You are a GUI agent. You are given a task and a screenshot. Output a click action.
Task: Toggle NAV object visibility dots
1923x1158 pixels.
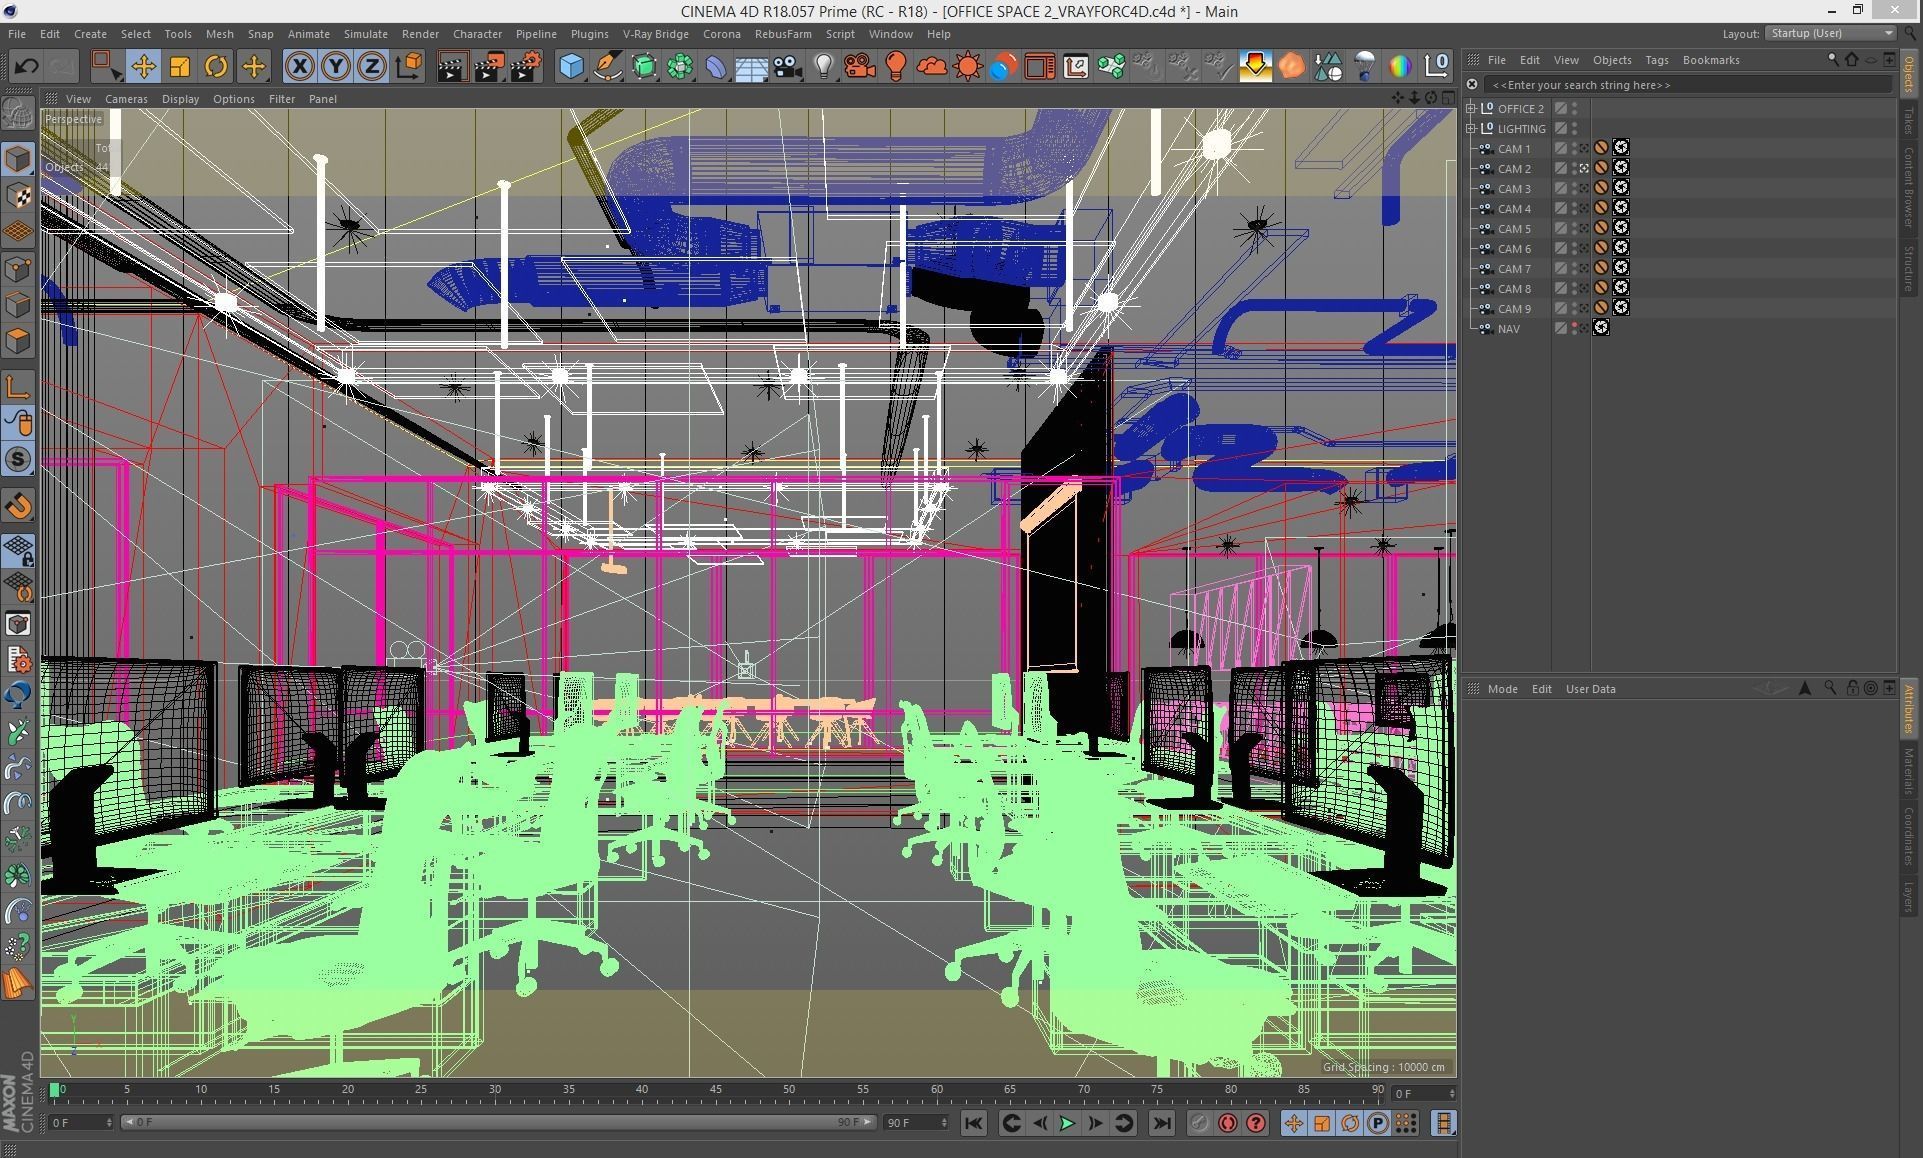click(1574, 328)
